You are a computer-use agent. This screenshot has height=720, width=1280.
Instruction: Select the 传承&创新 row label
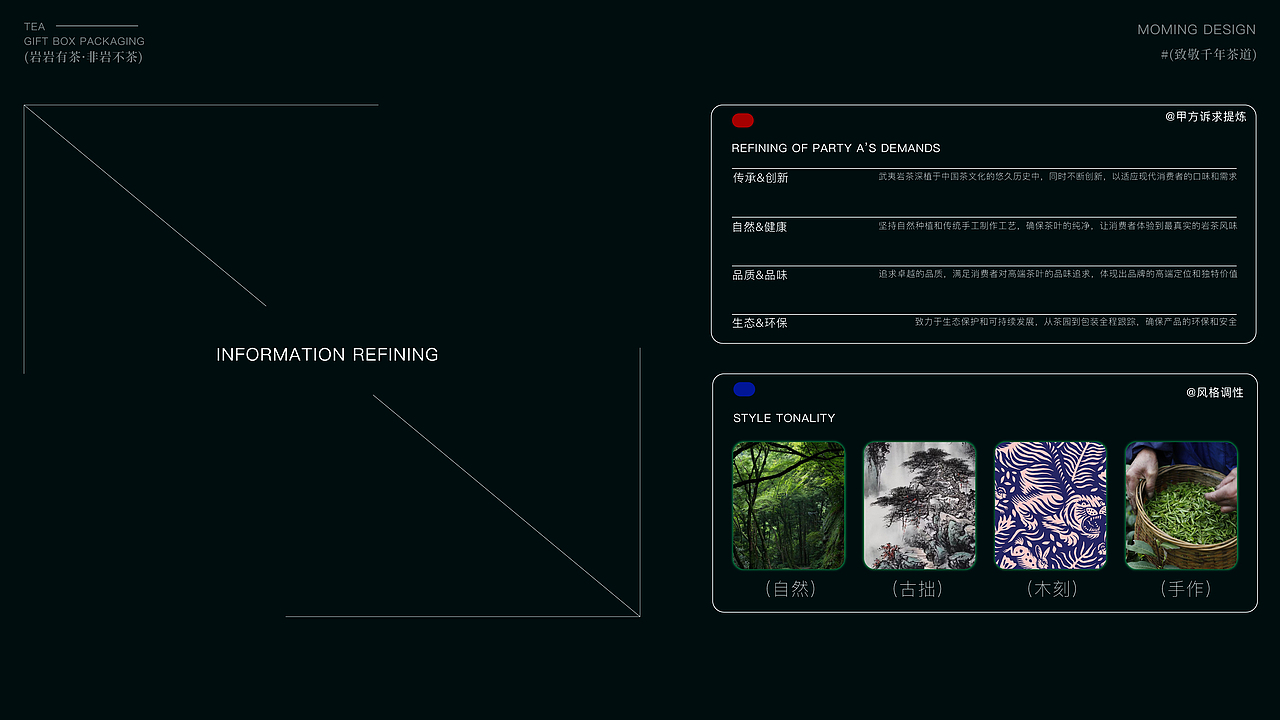tap(761, 178)
